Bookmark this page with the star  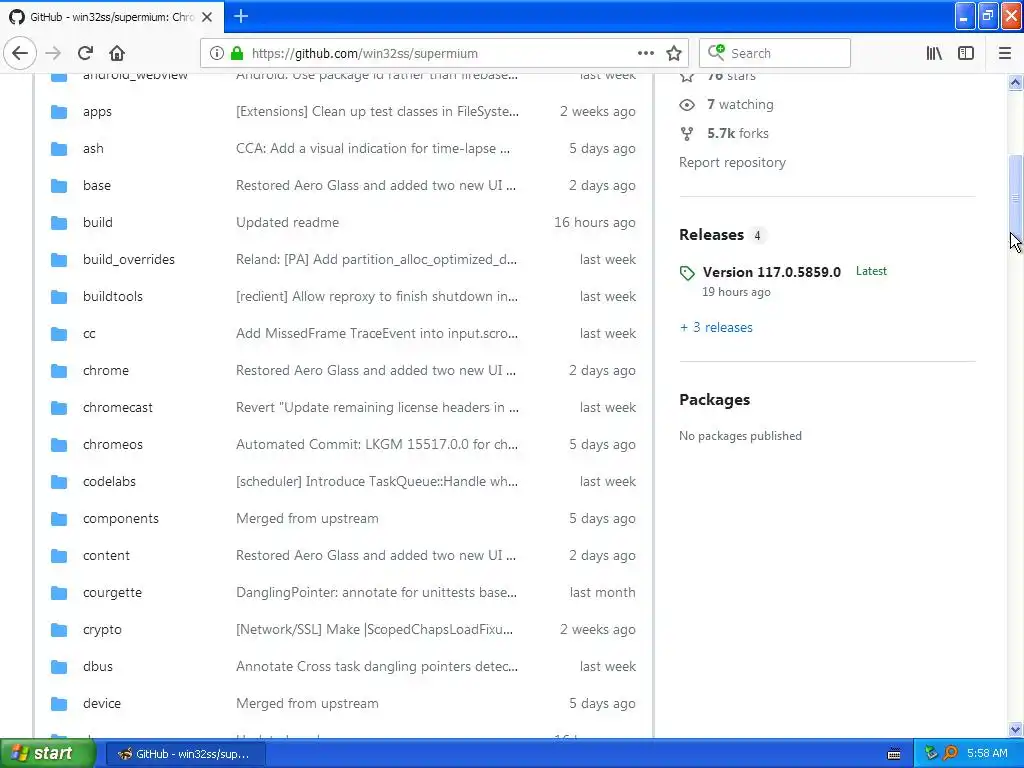coord(674,53)
